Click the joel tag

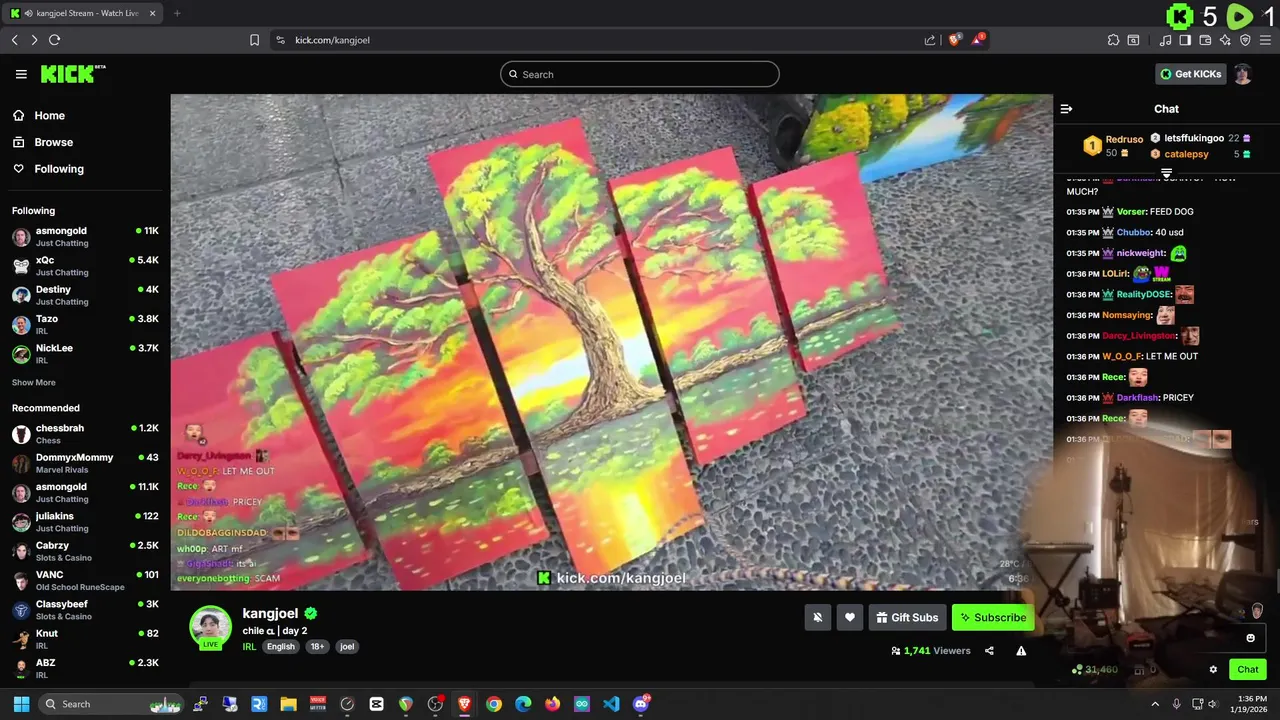(347, 647)
